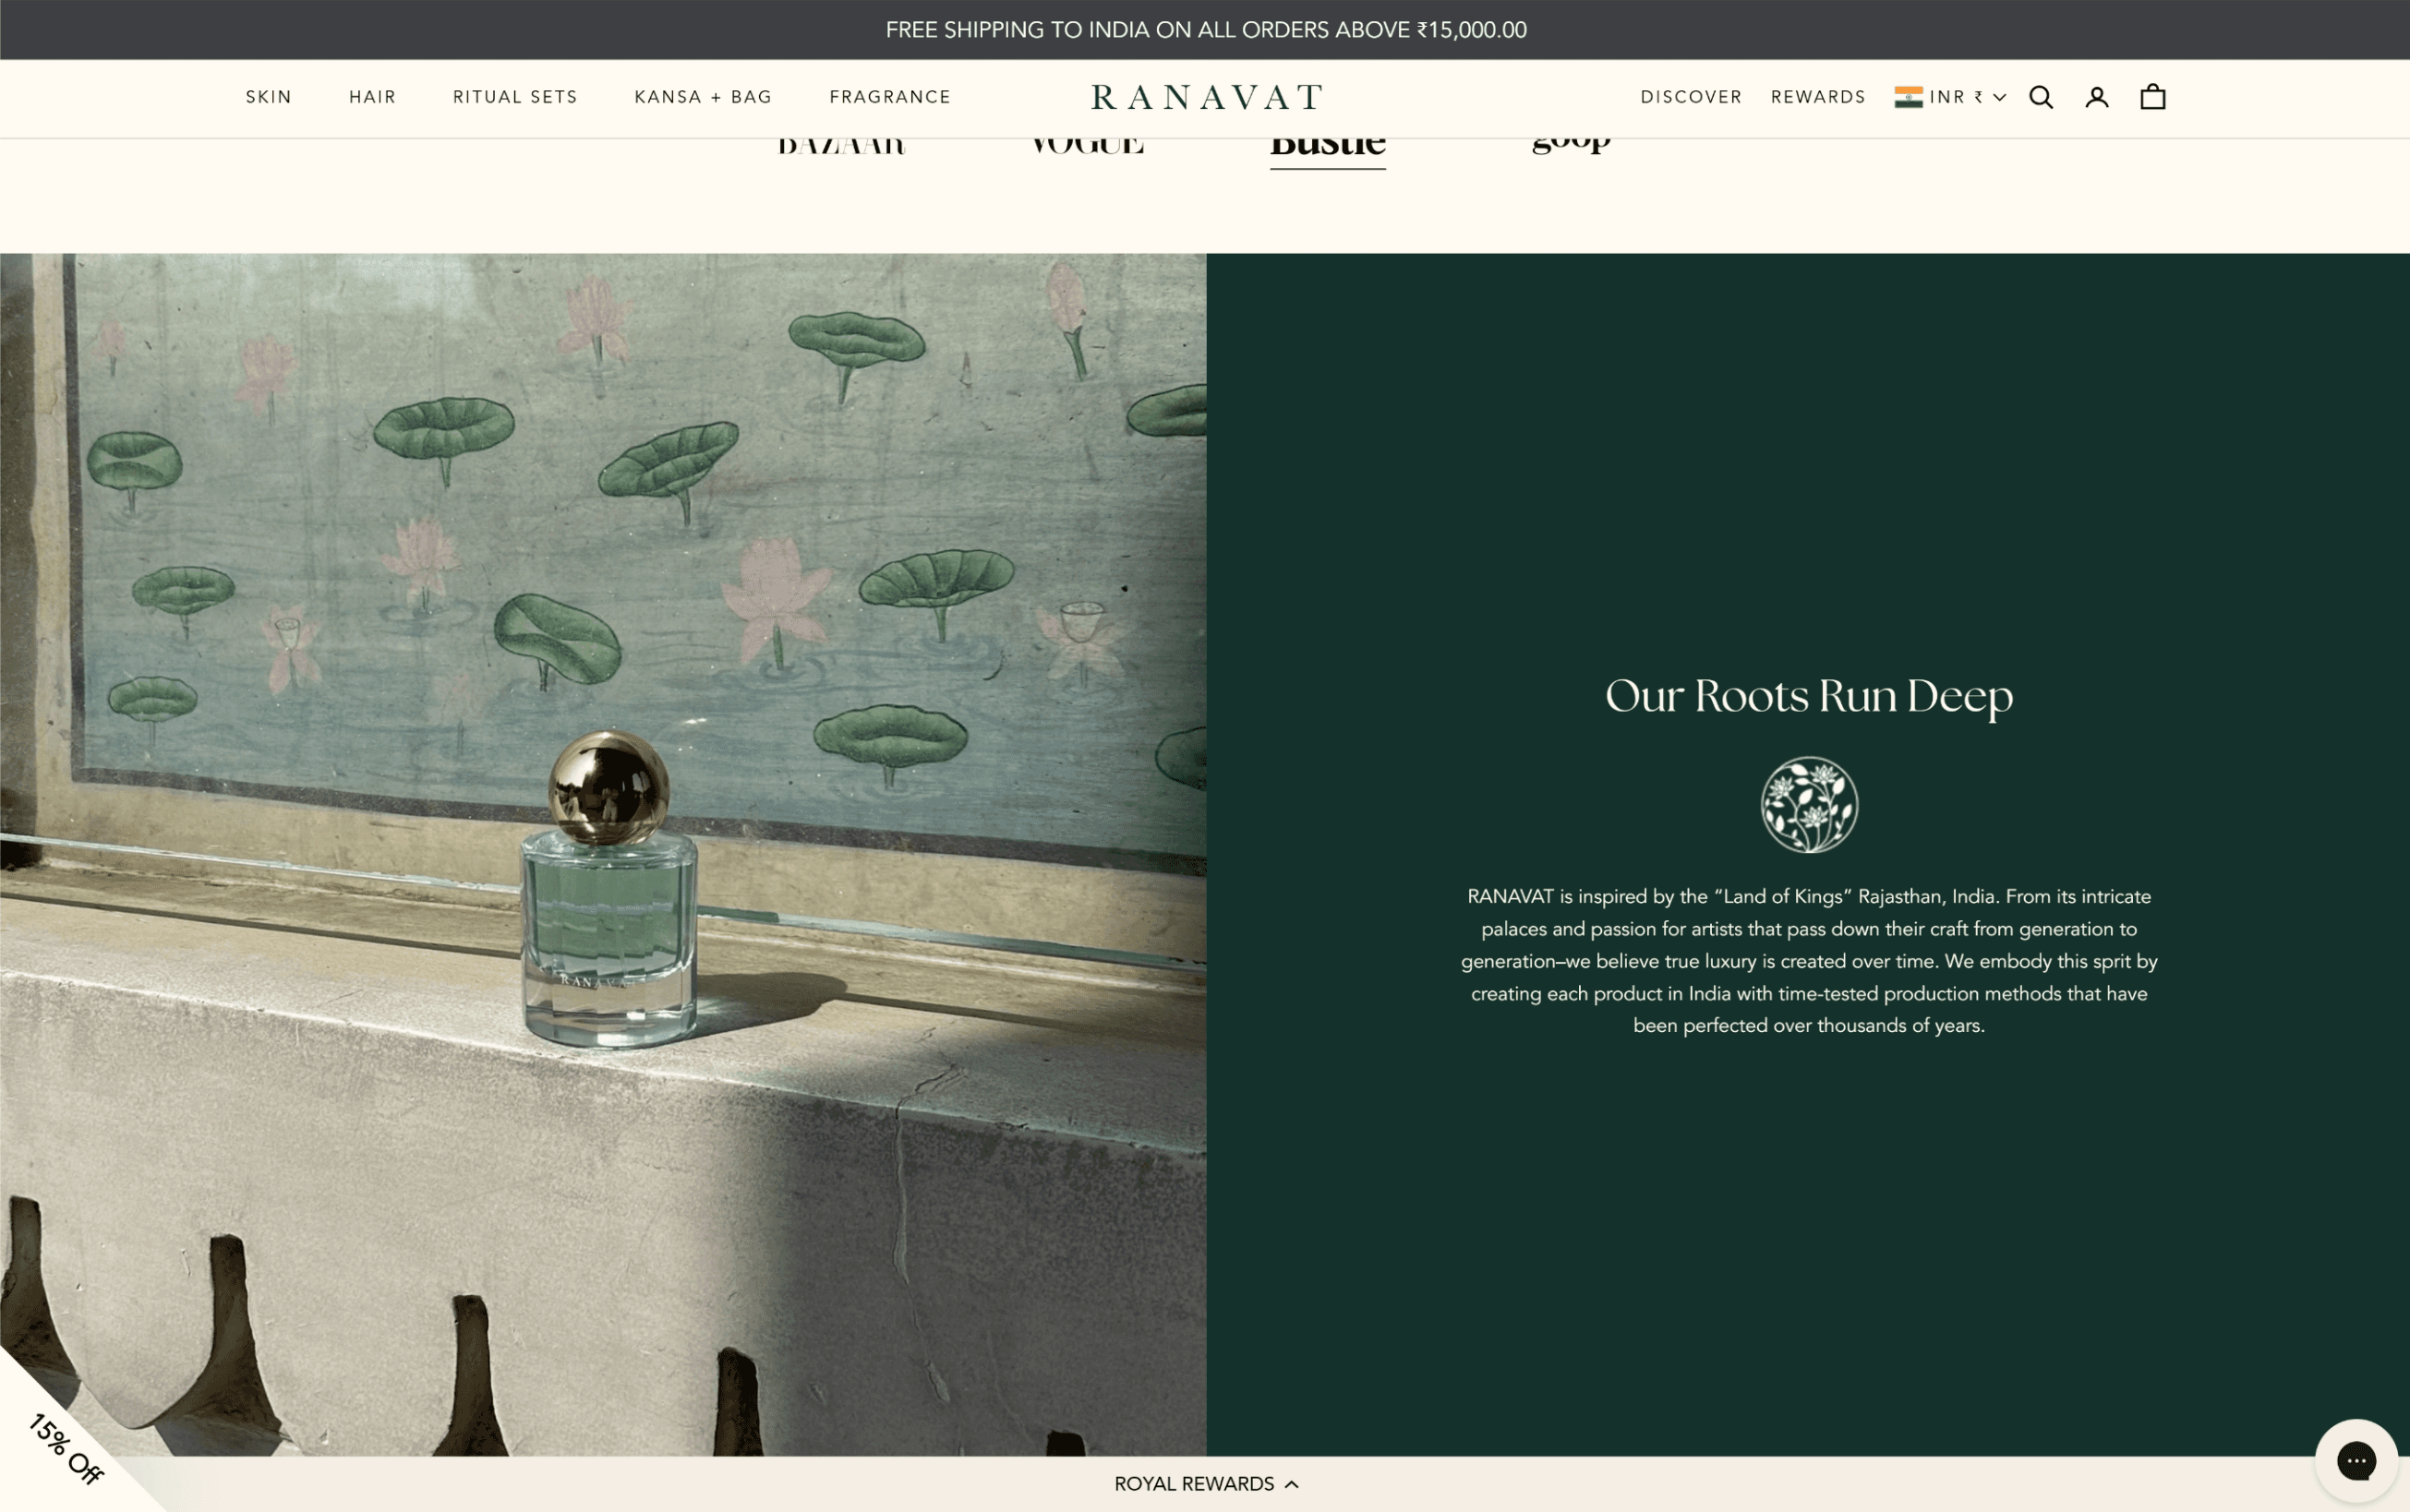Click the India flag currency icon
This screenshot has width=2410, height=1512.
tap(1908, 97)
